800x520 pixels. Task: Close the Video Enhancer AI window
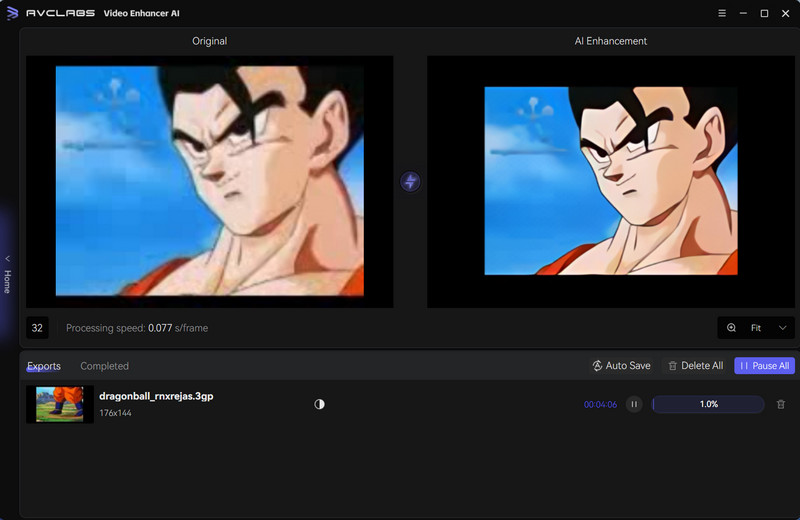coord(786,13)
